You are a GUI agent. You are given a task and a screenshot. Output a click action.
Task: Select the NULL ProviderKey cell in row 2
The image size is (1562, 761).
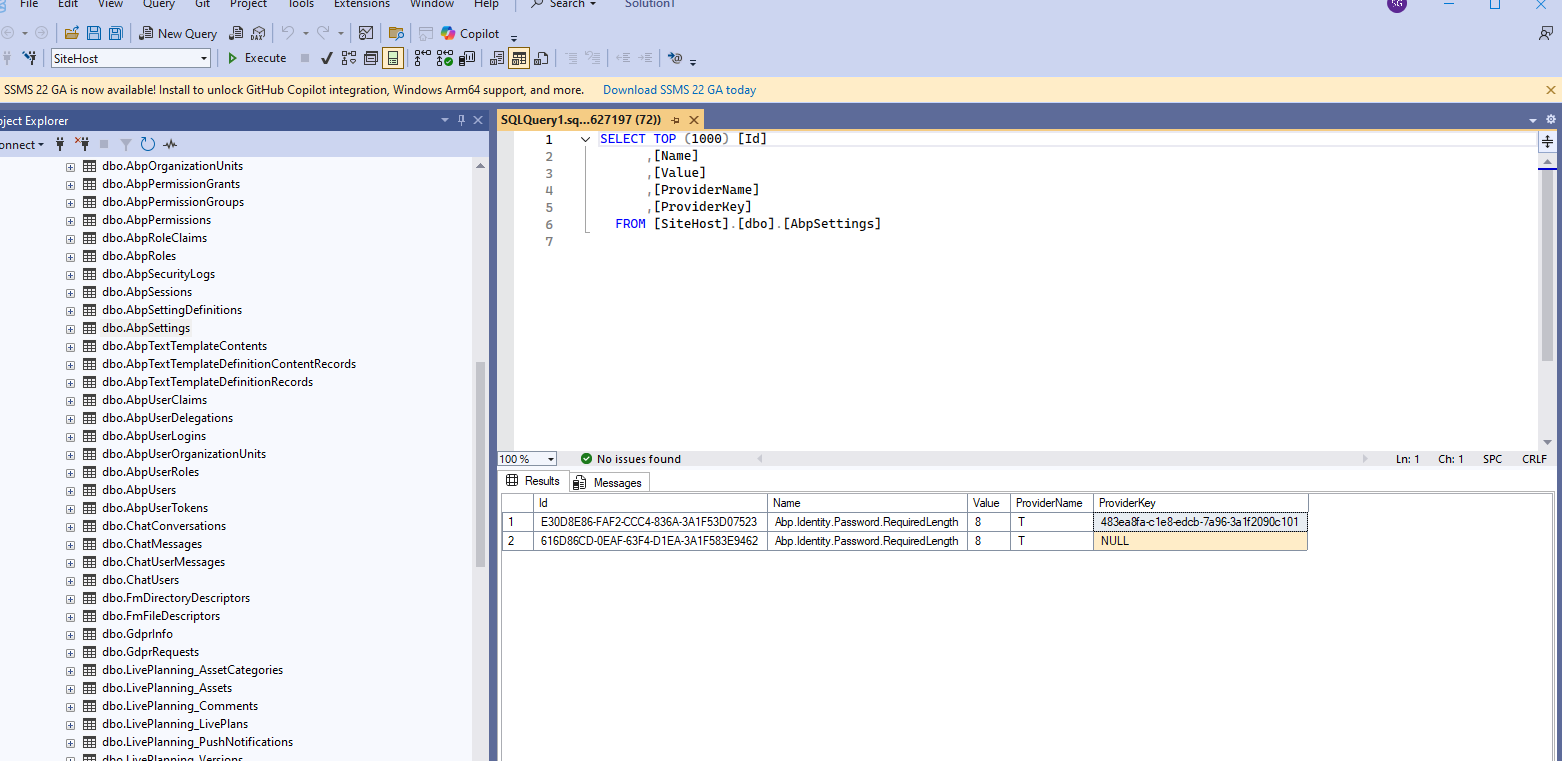1199,541
